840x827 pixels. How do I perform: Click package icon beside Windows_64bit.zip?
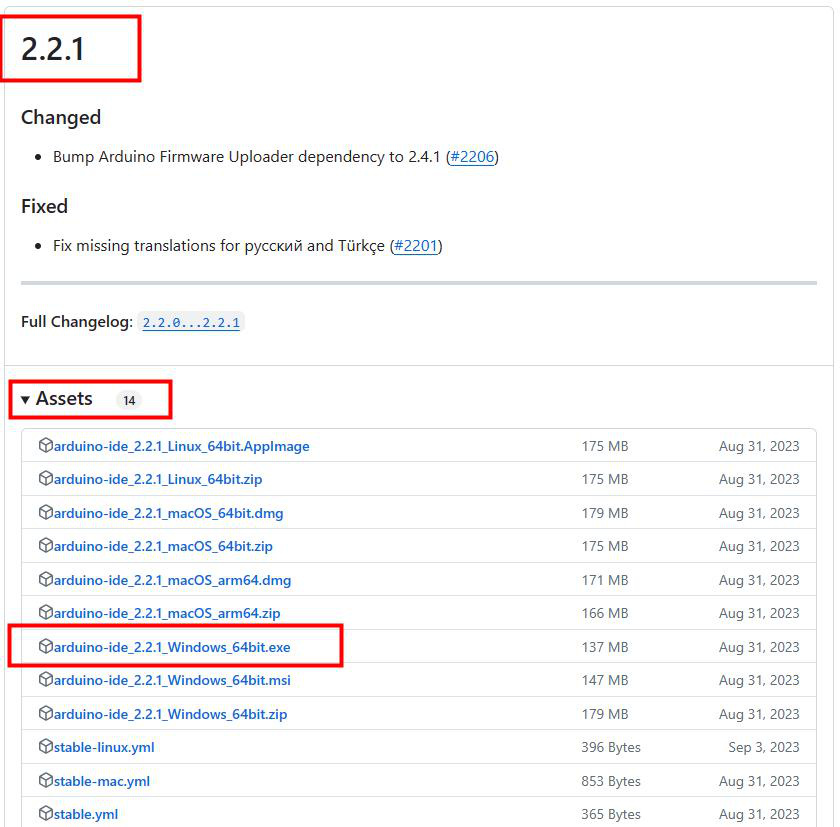(46, 713)
